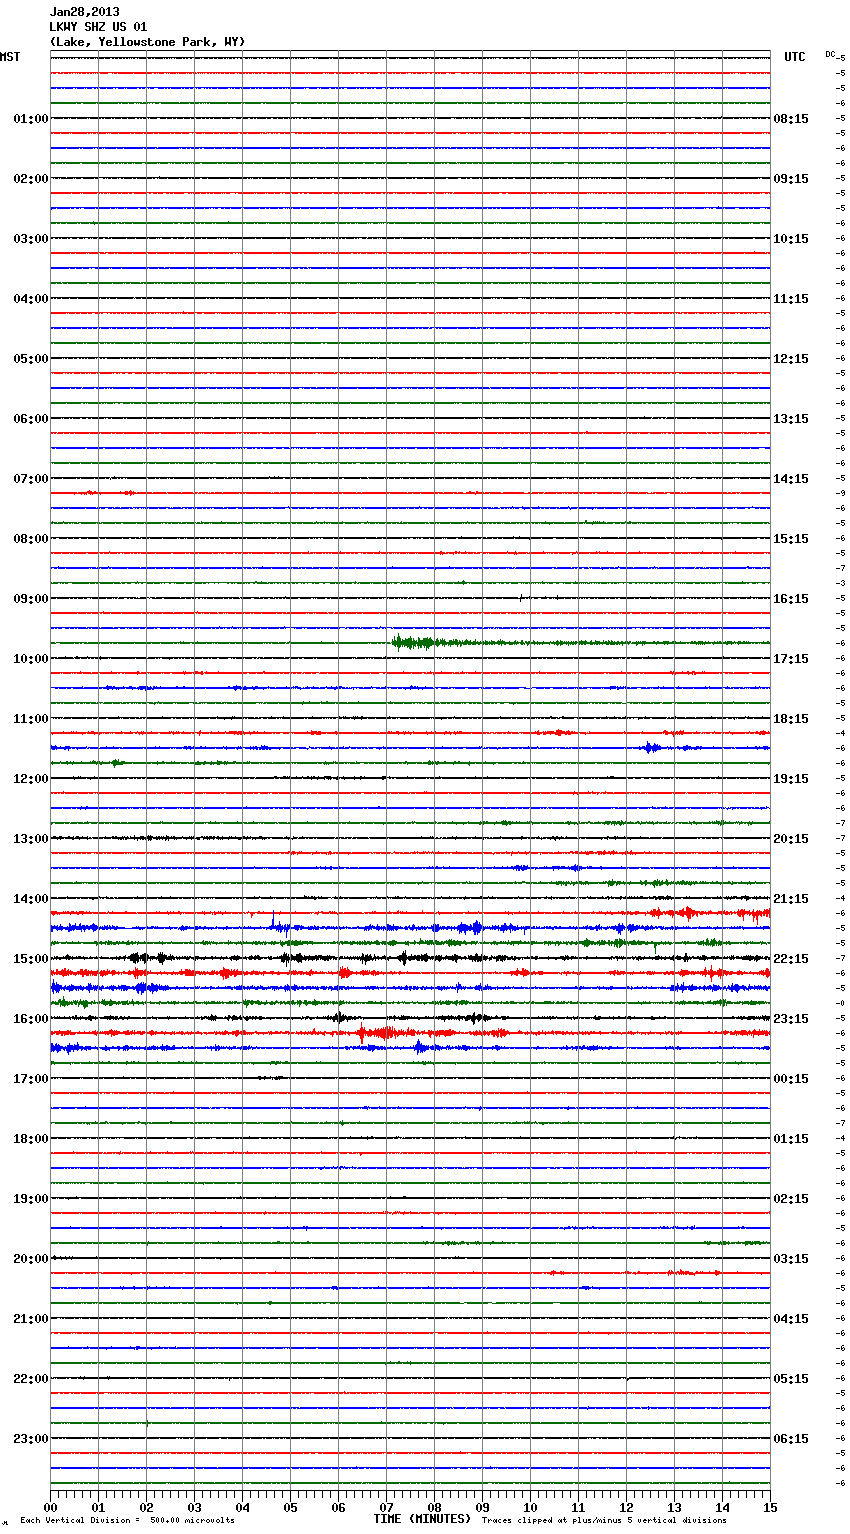Click the DC offset column header
Image resolution: width=850 pixels, height=1534 pixels.
click(830, 54)
